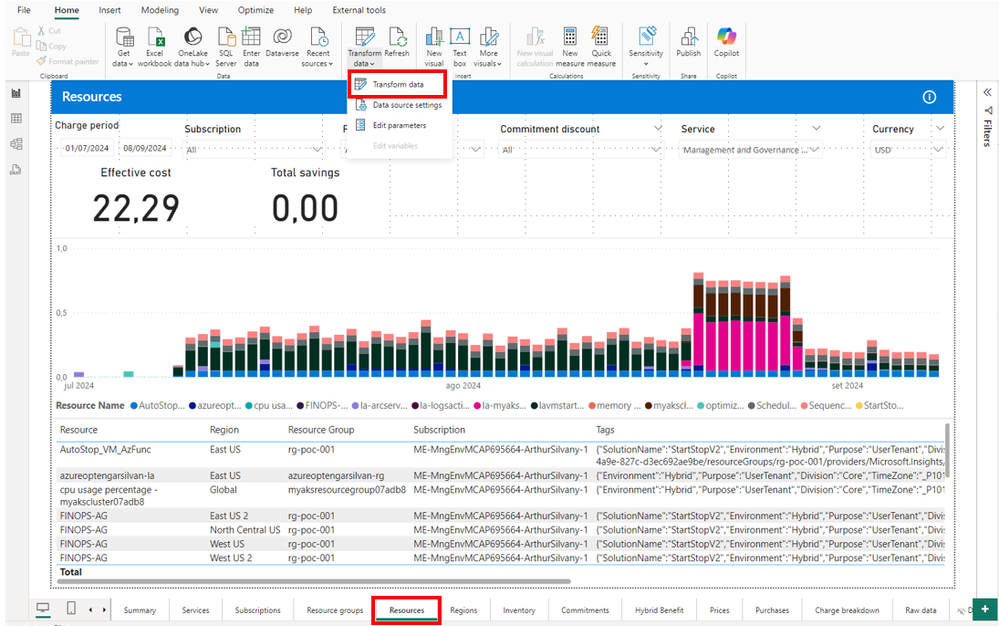Screen dimensions: 999x626
Task: Click the Enter data icon
Action: point(251,36)
